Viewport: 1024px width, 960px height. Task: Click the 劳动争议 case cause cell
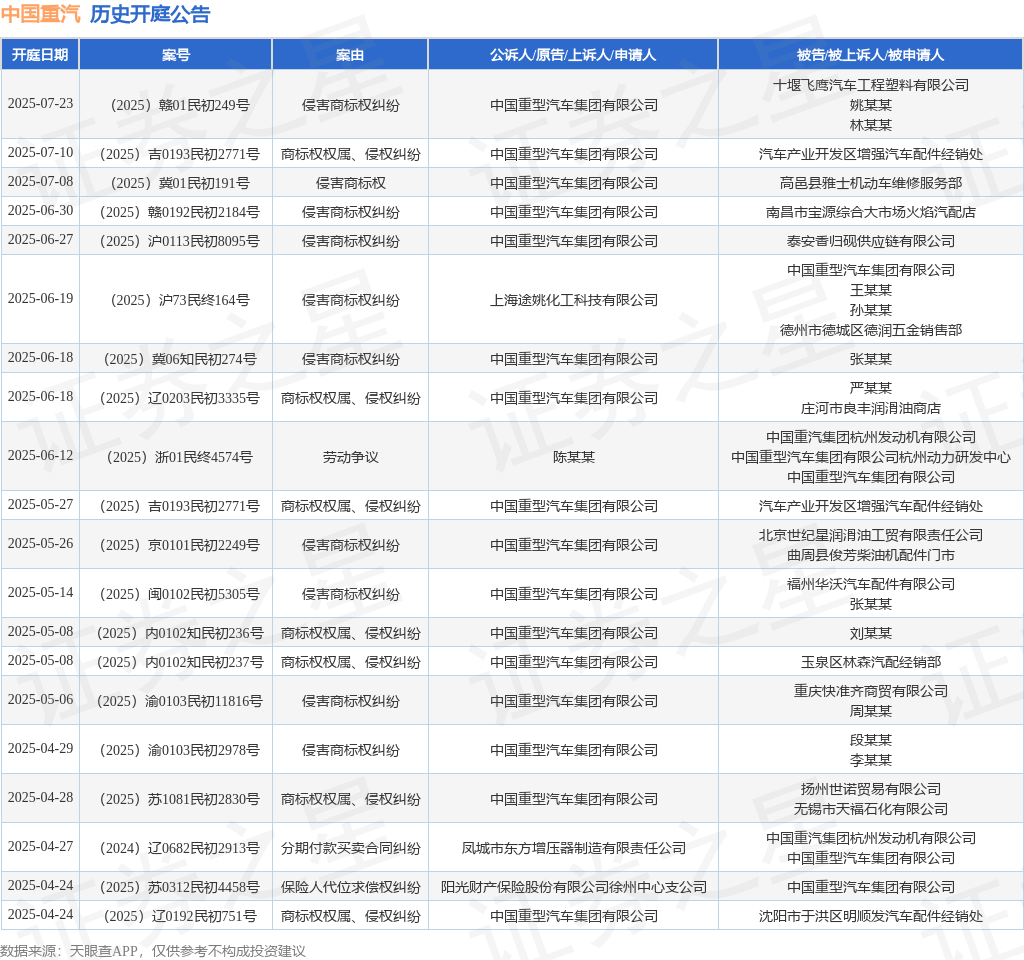pos(350,457)
